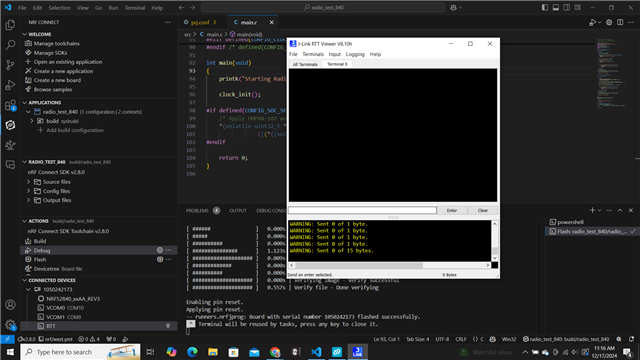Click the VS Code command center search box
This screenshot has width=640, height=360.
click(x=323, y=7)
